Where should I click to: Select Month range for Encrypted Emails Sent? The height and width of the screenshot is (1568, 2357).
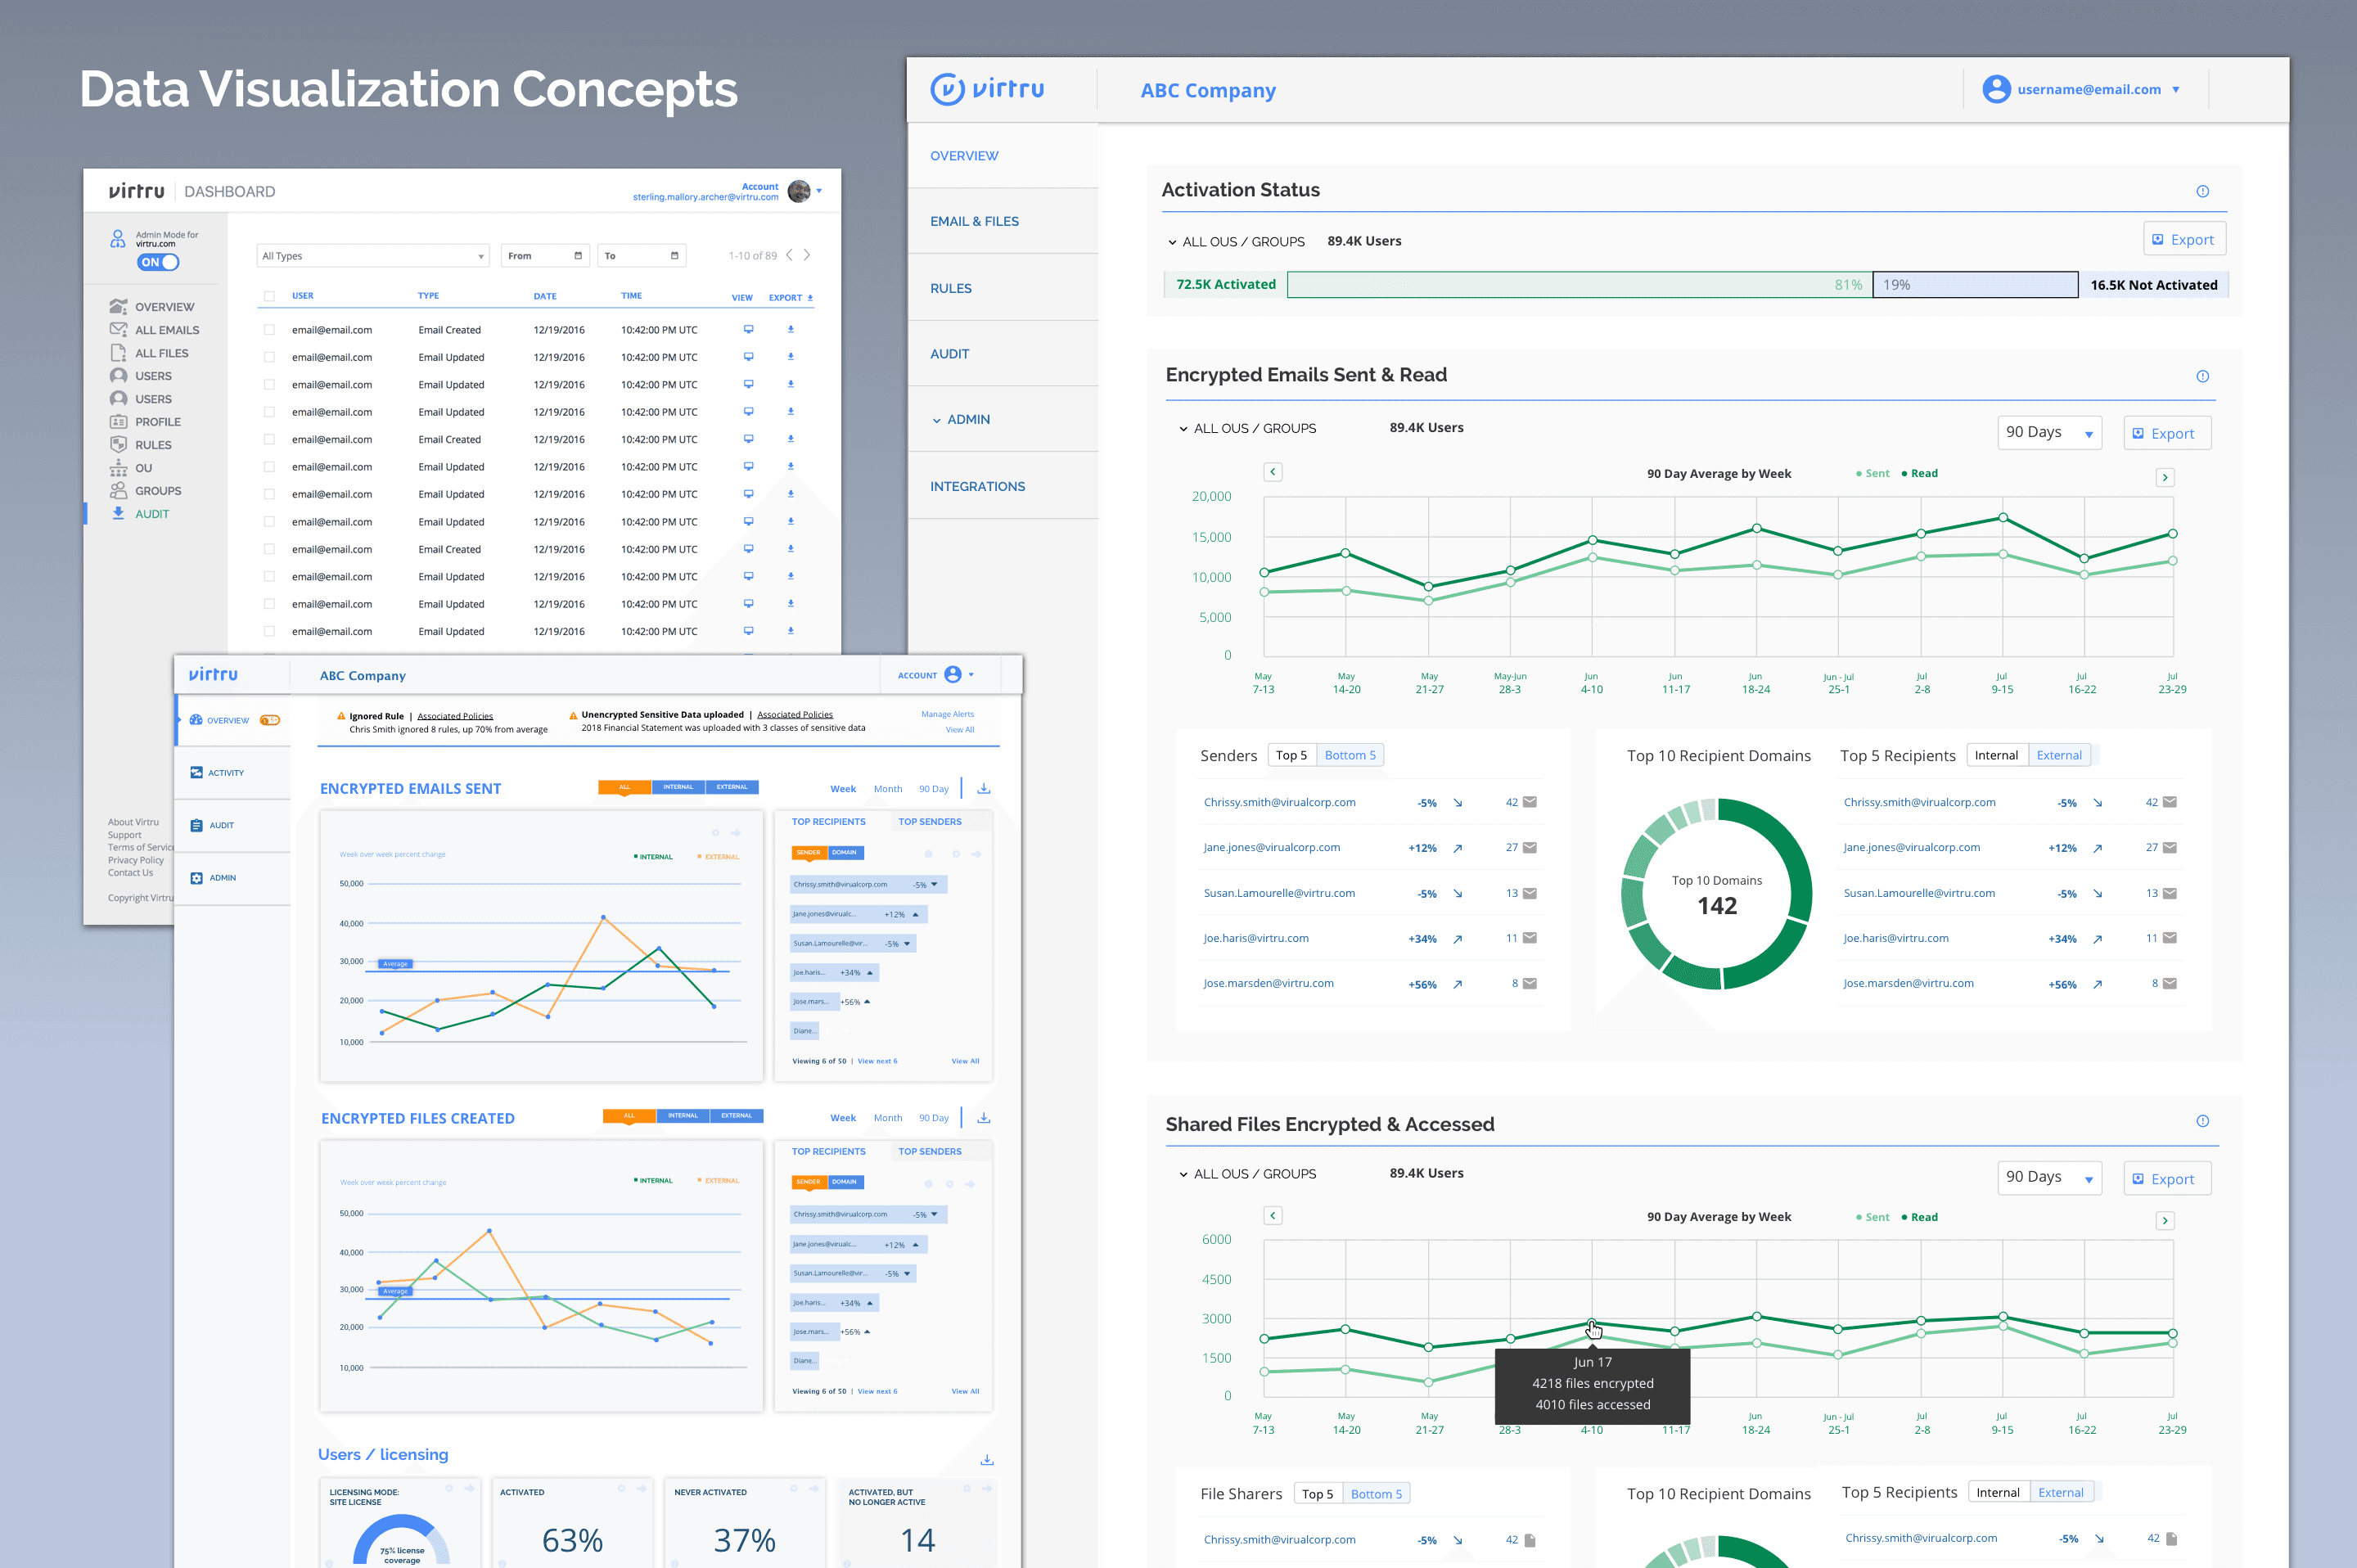[887, 788]
